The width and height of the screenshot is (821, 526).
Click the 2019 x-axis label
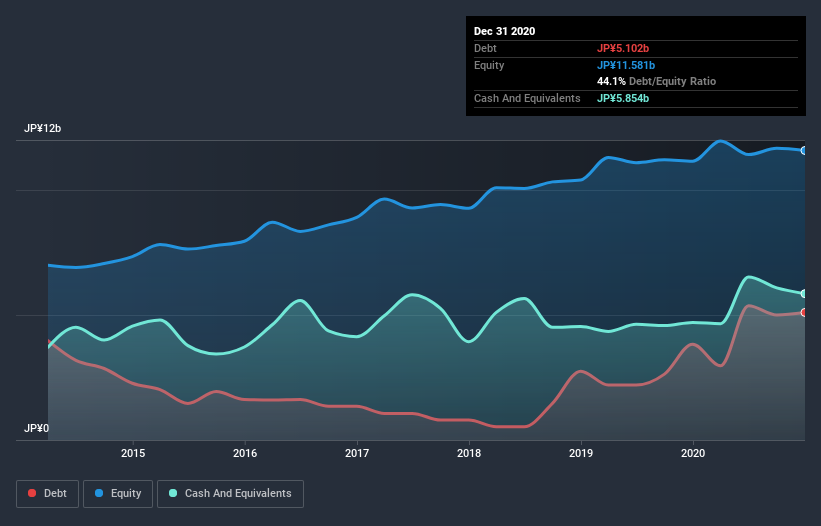point(581,453)
